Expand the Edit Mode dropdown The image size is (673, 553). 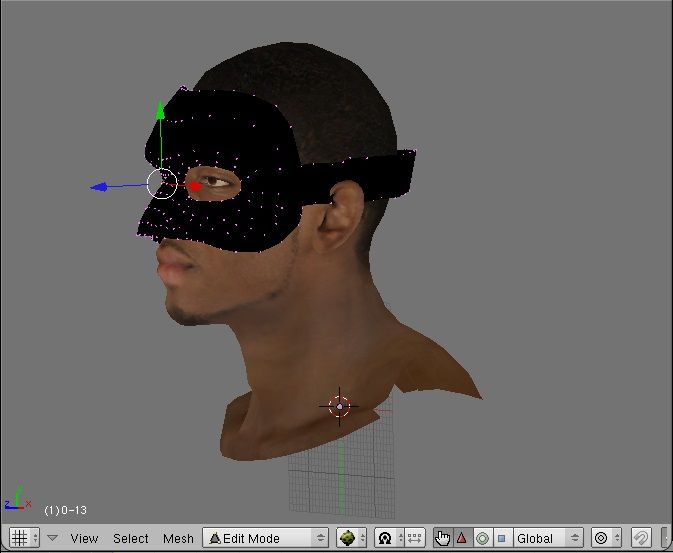[x=266, y=538]
